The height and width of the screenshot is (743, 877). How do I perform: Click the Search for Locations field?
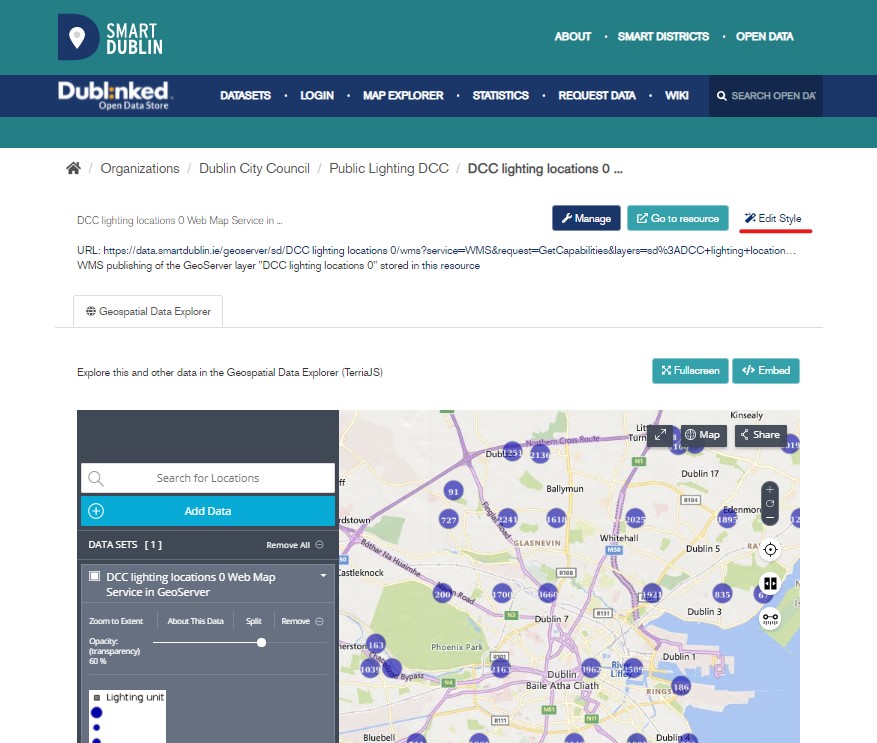point(208,478)
